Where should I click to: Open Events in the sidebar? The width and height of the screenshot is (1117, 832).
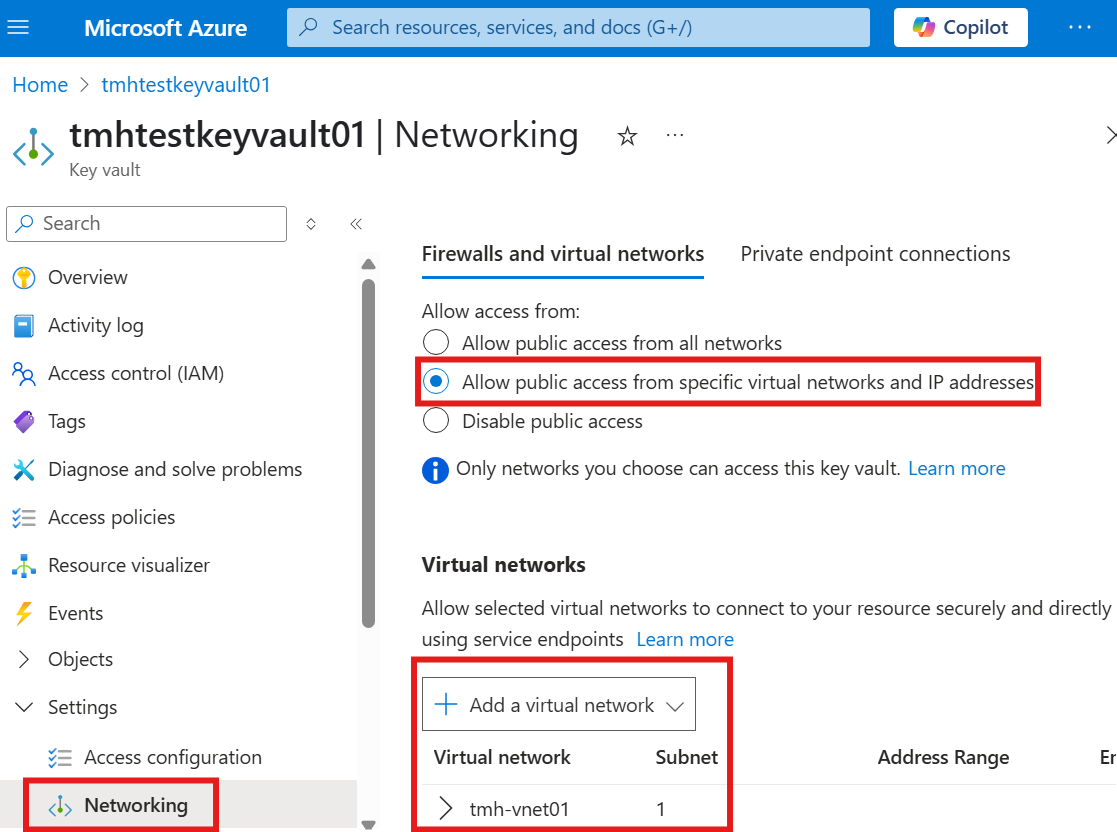tap(76, 613)
